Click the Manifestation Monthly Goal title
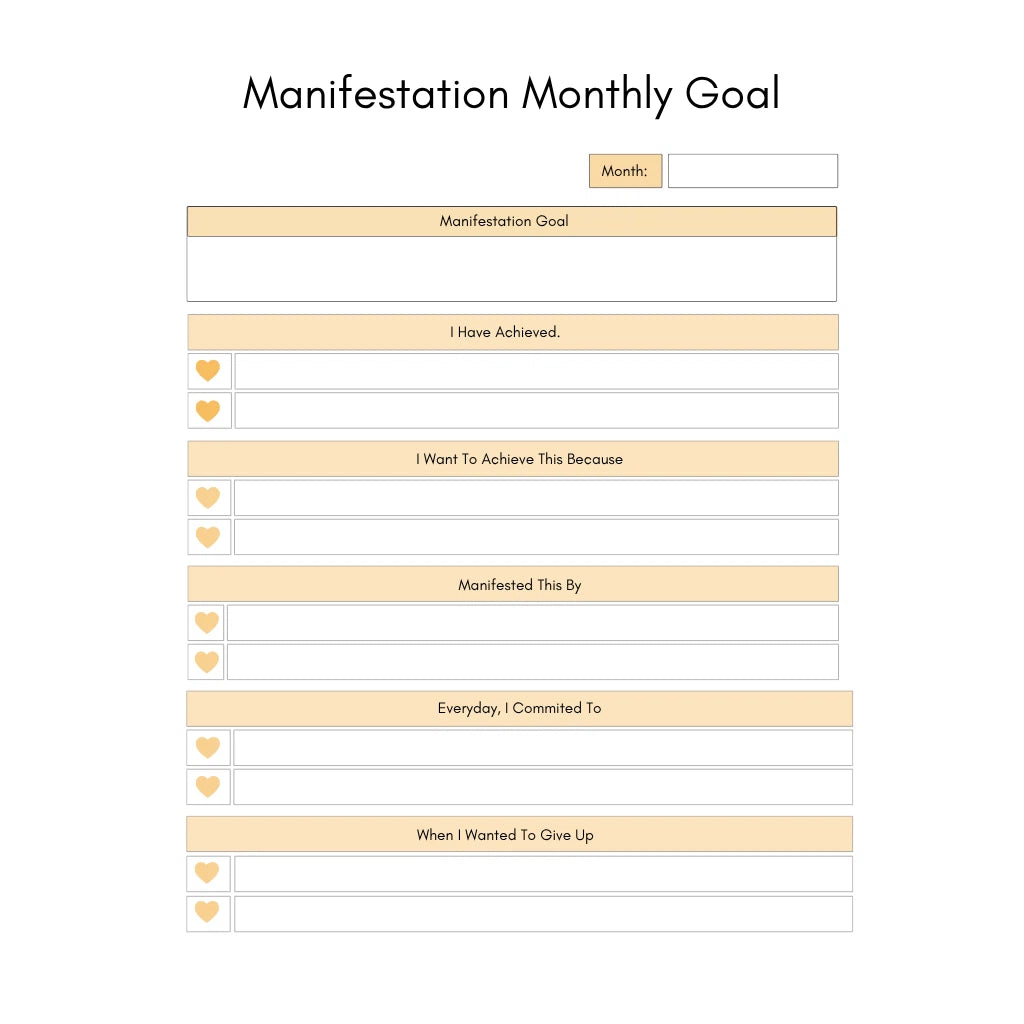 pos(511,95)
